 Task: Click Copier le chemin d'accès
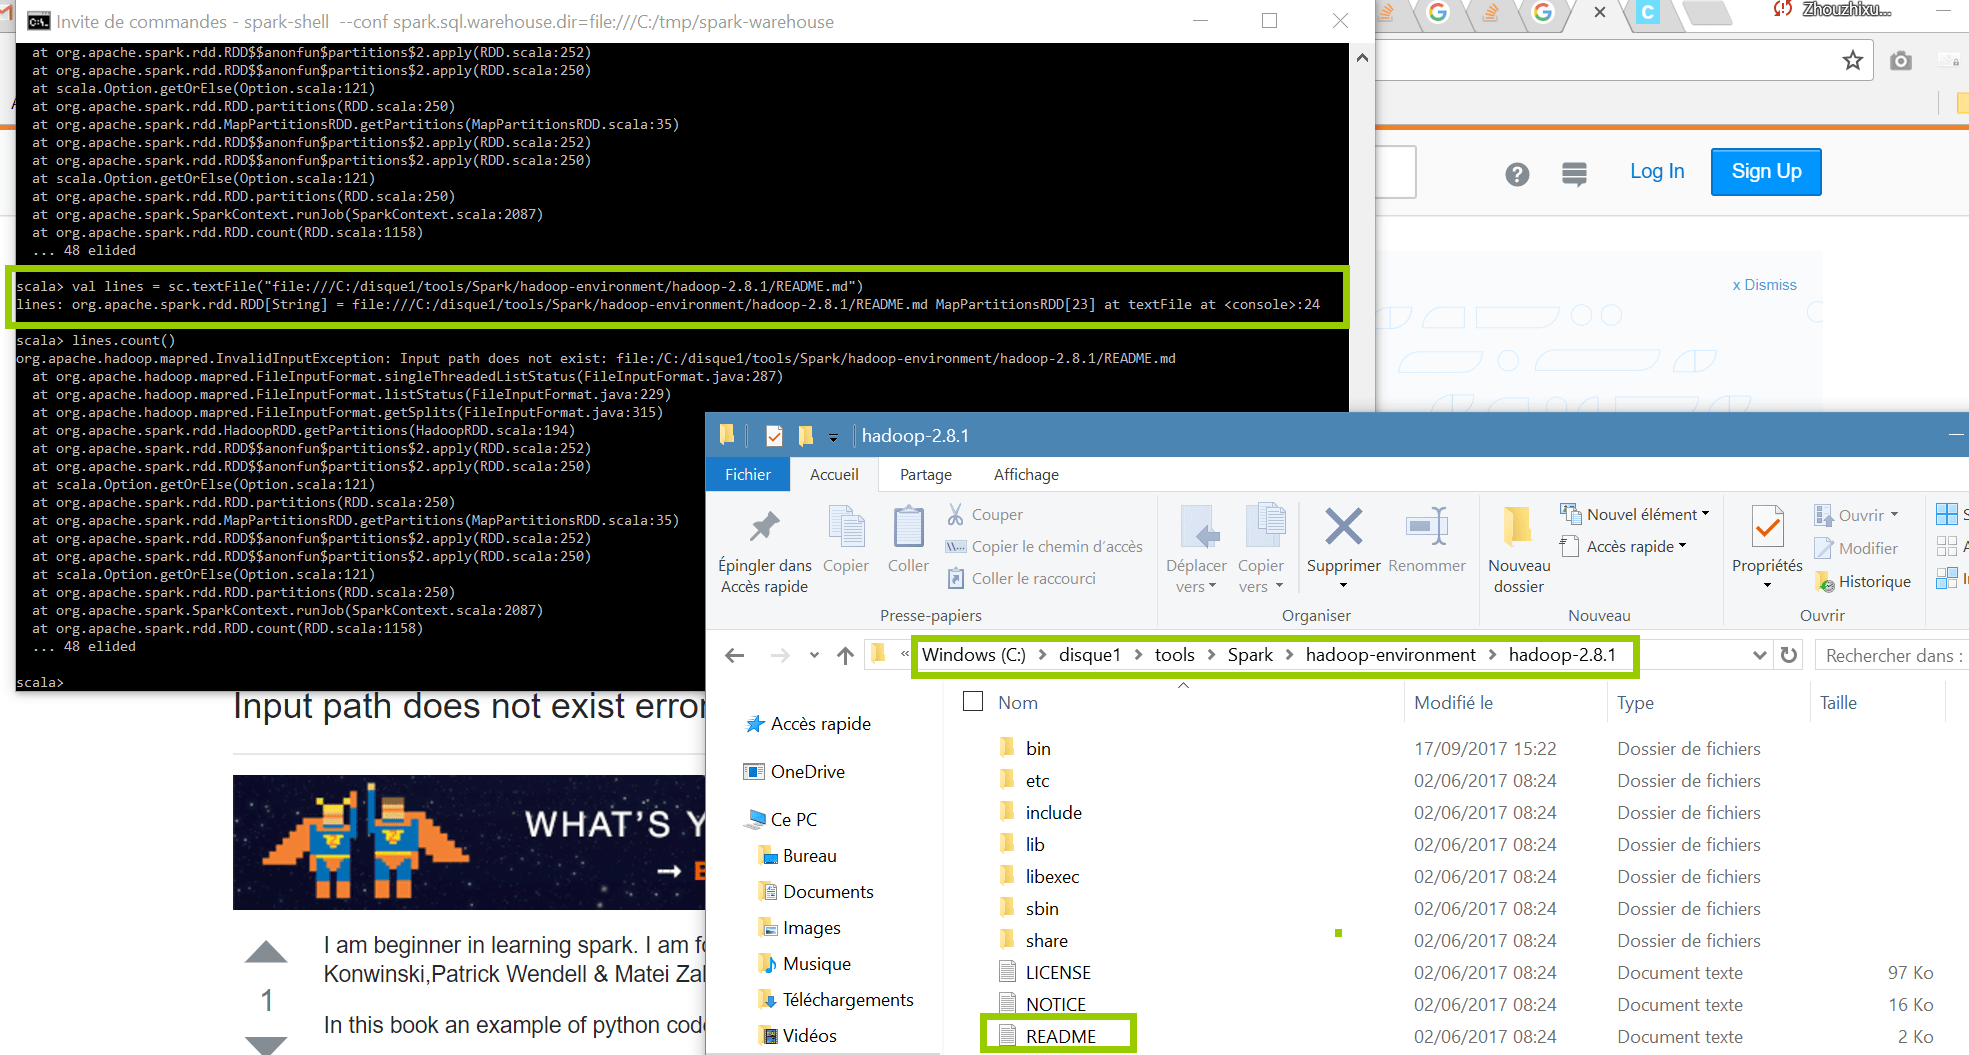pos(1044,546)
